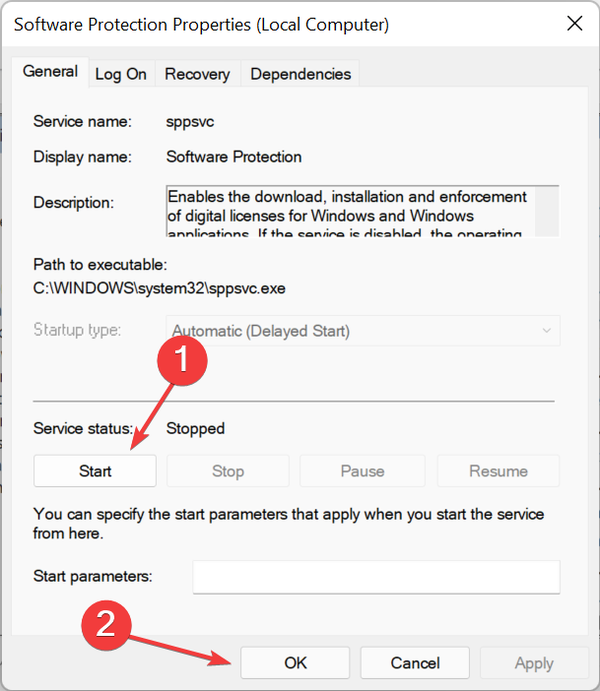
Task: Select the Recovery tab
Action: pyautogui.click(x=197, y=74)
